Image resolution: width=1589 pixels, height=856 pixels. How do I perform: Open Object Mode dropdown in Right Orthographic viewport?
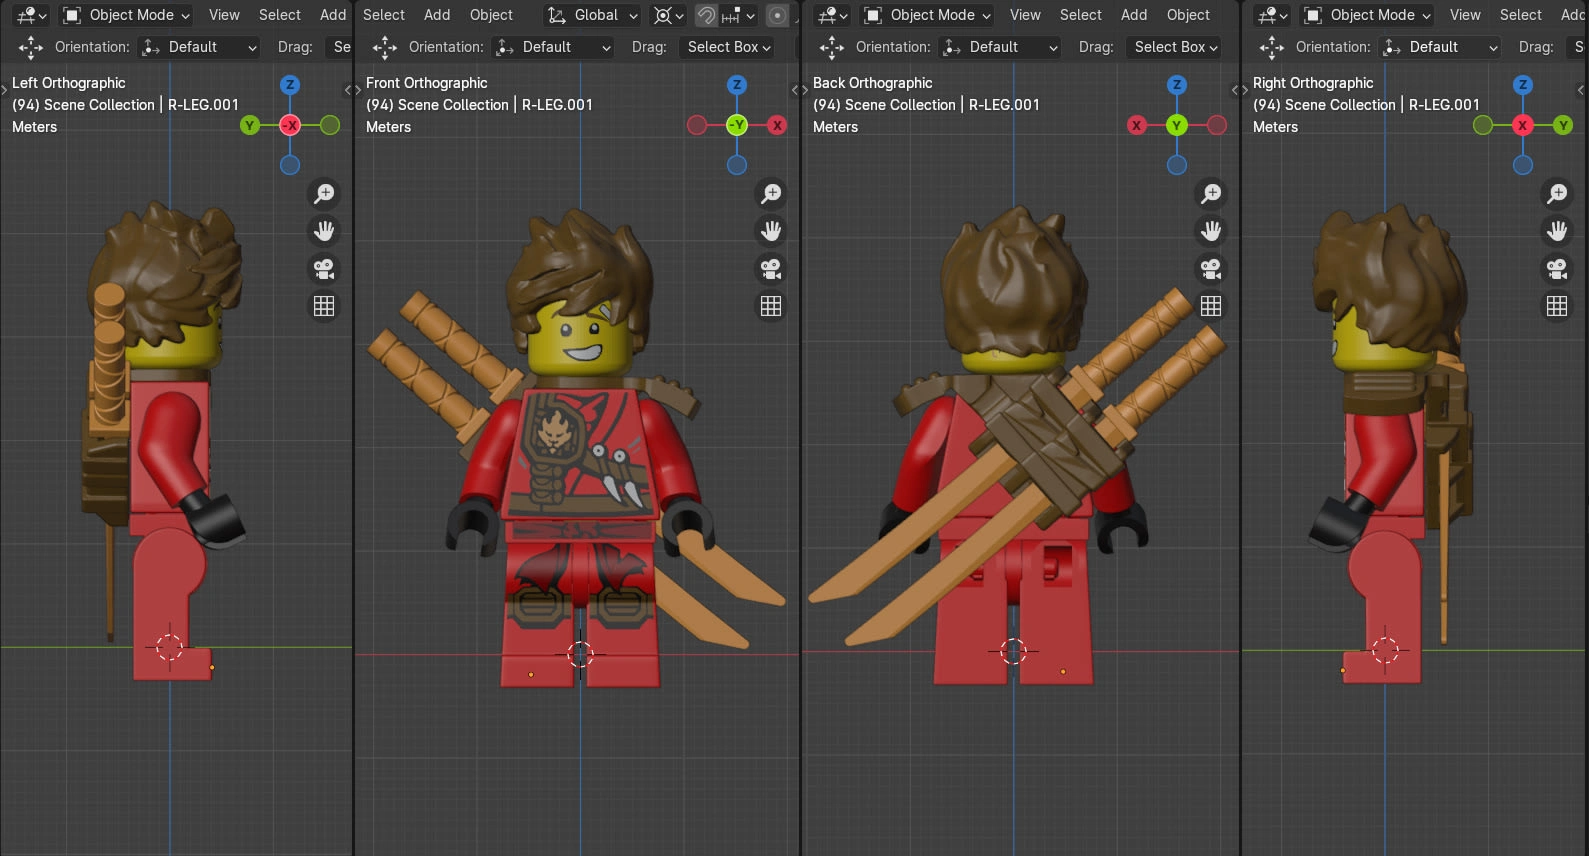[1367, 15]
